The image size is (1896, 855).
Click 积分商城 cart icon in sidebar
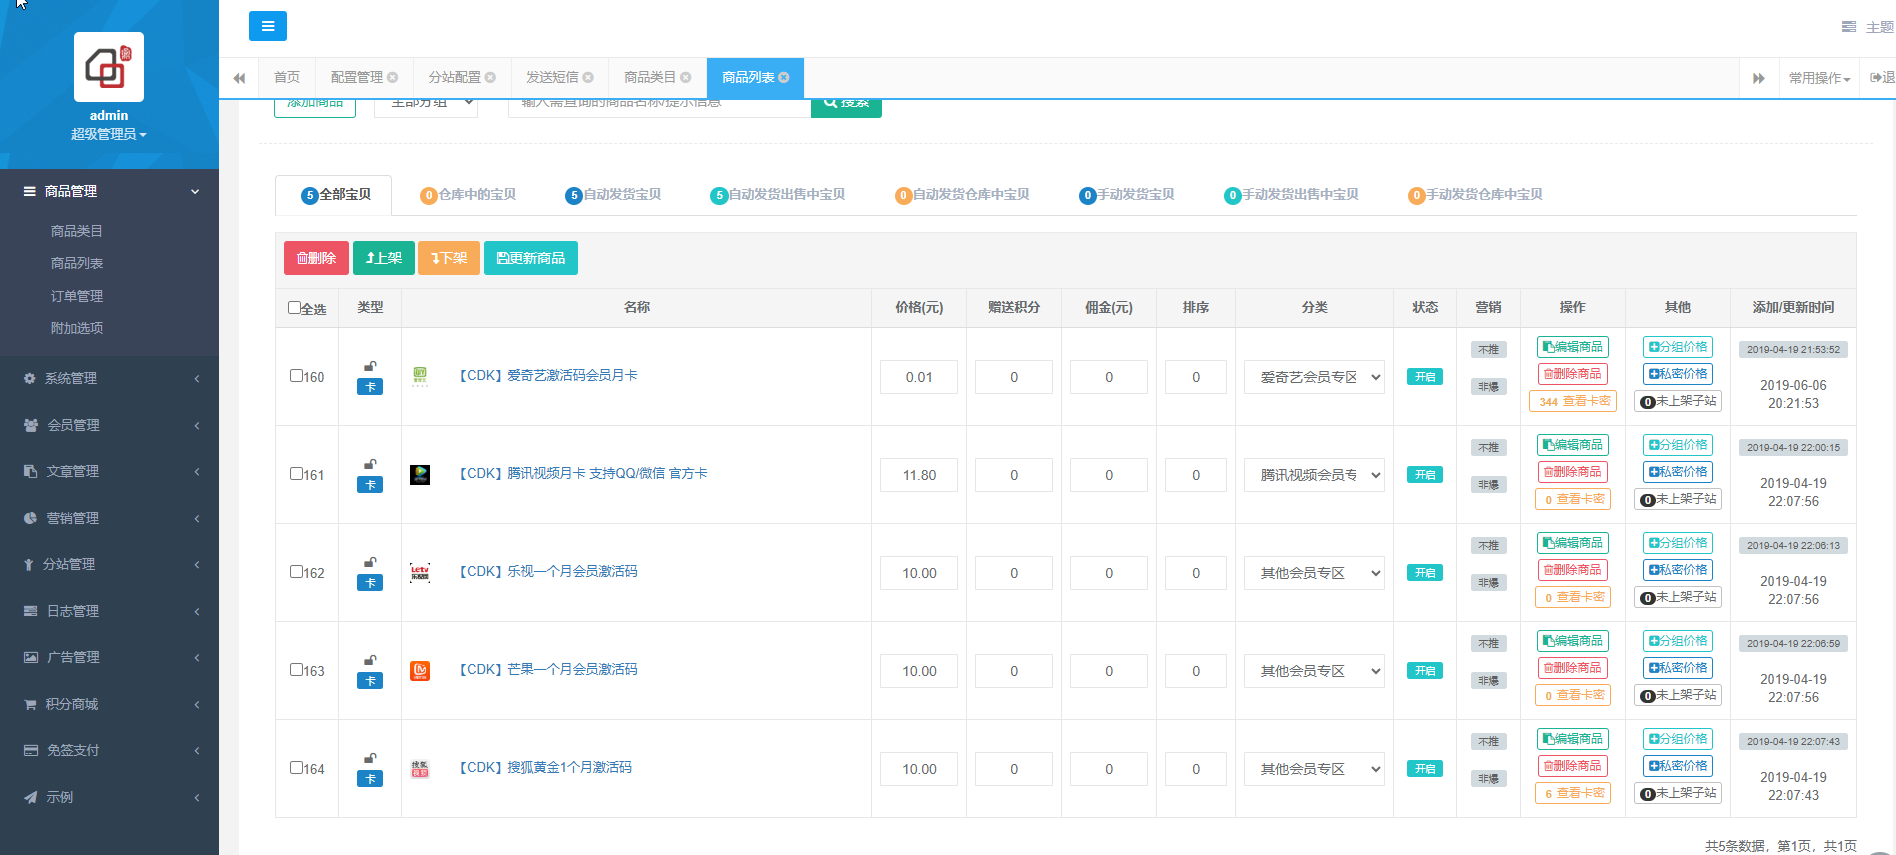[30, 704]
